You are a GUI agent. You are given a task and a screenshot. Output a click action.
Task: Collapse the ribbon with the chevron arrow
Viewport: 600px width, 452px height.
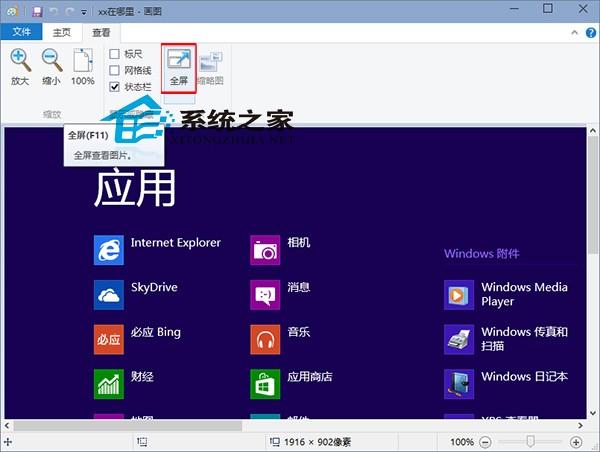click(573, 31)
